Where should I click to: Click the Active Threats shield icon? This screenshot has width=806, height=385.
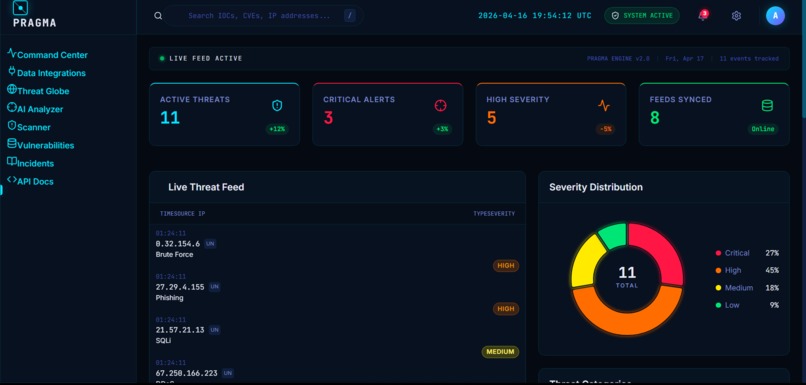[277, 106]
